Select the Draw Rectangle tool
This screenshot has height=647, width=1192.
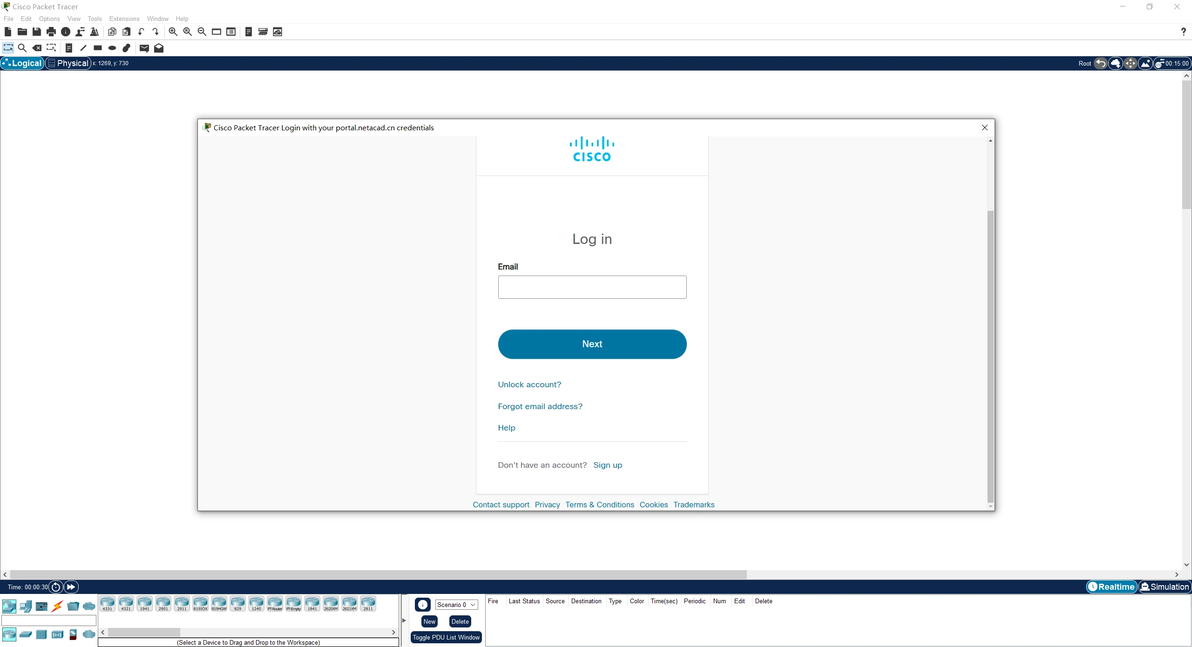pyautogui.click(x=97, y=48)
